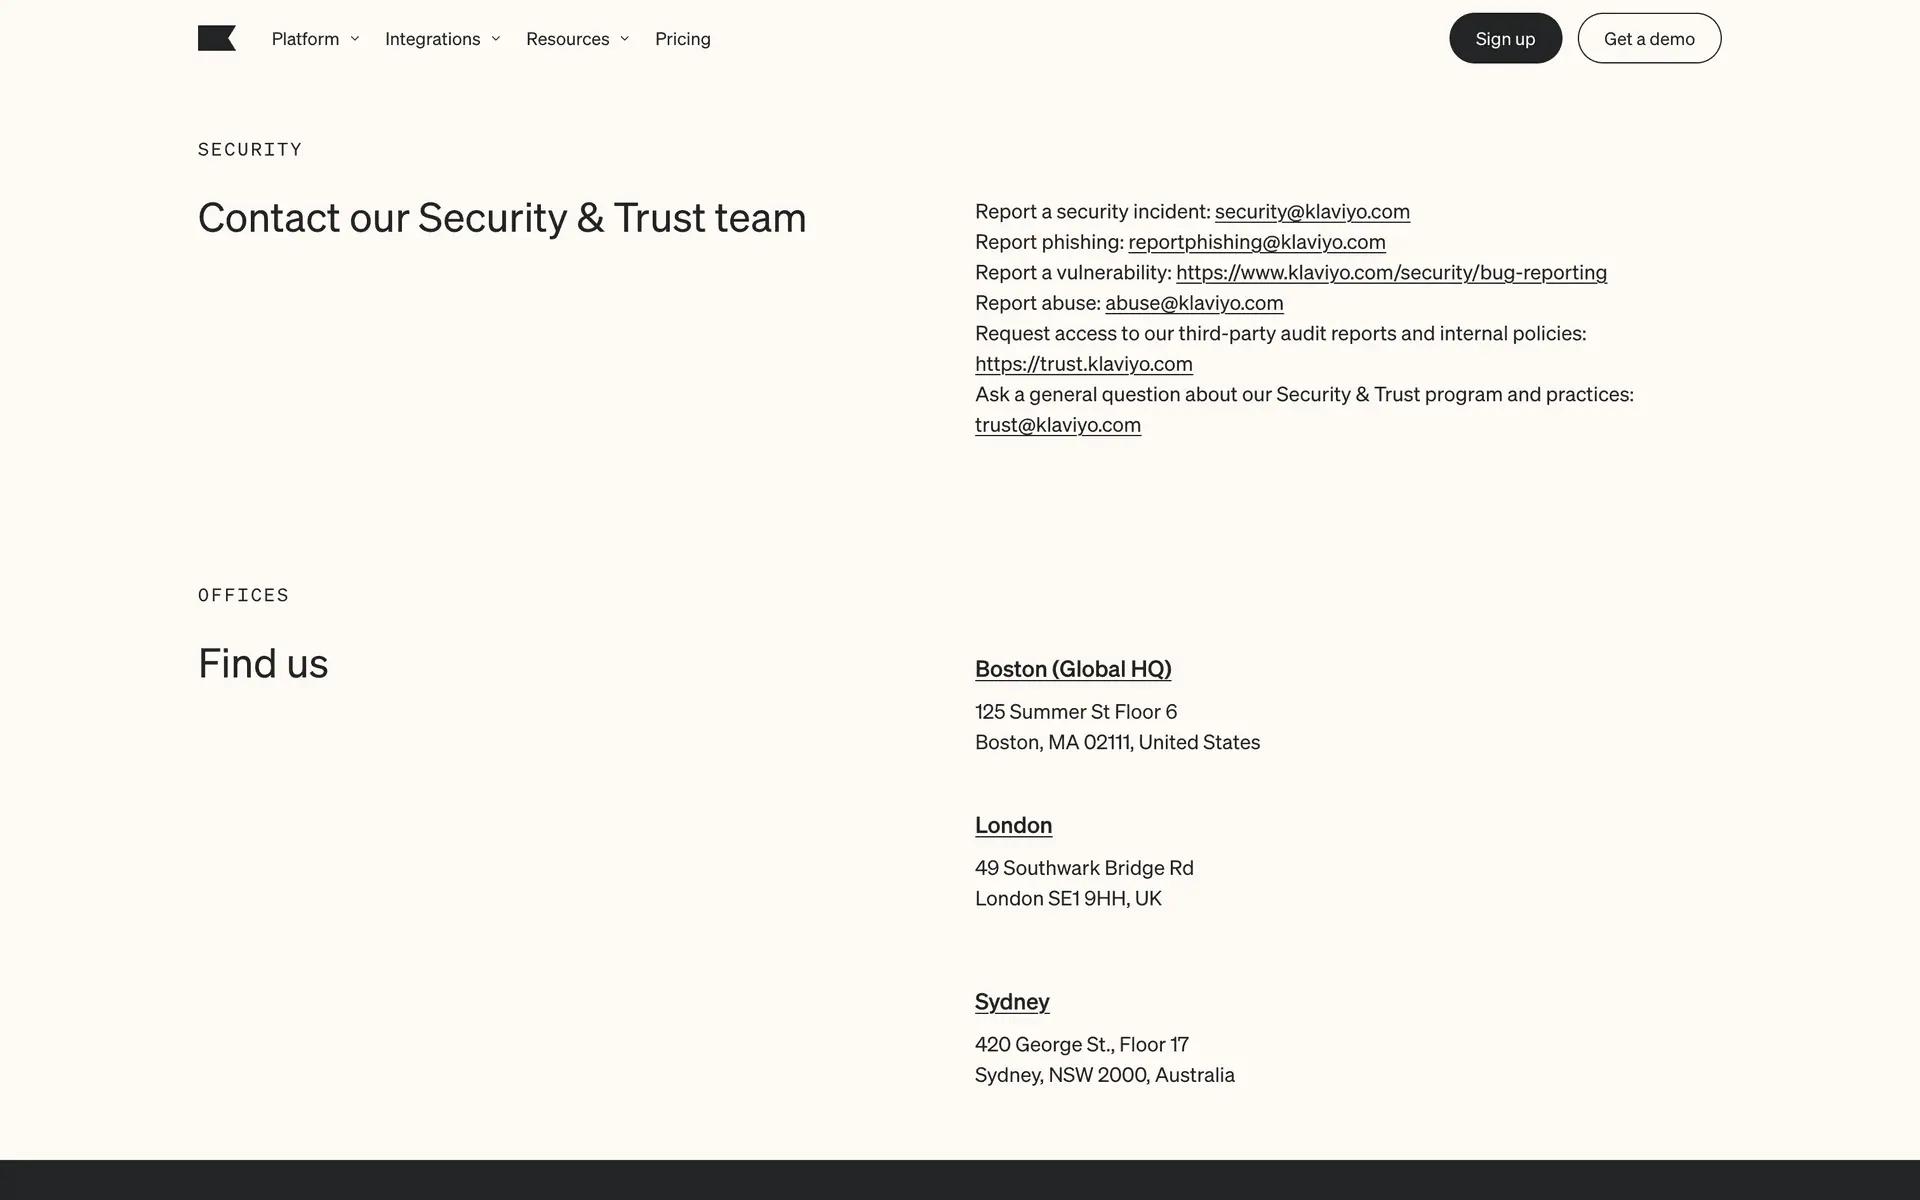Viewport: 1920px width, 1200px height.
Task: Click the Find us heading
Action: pos(263,664)
